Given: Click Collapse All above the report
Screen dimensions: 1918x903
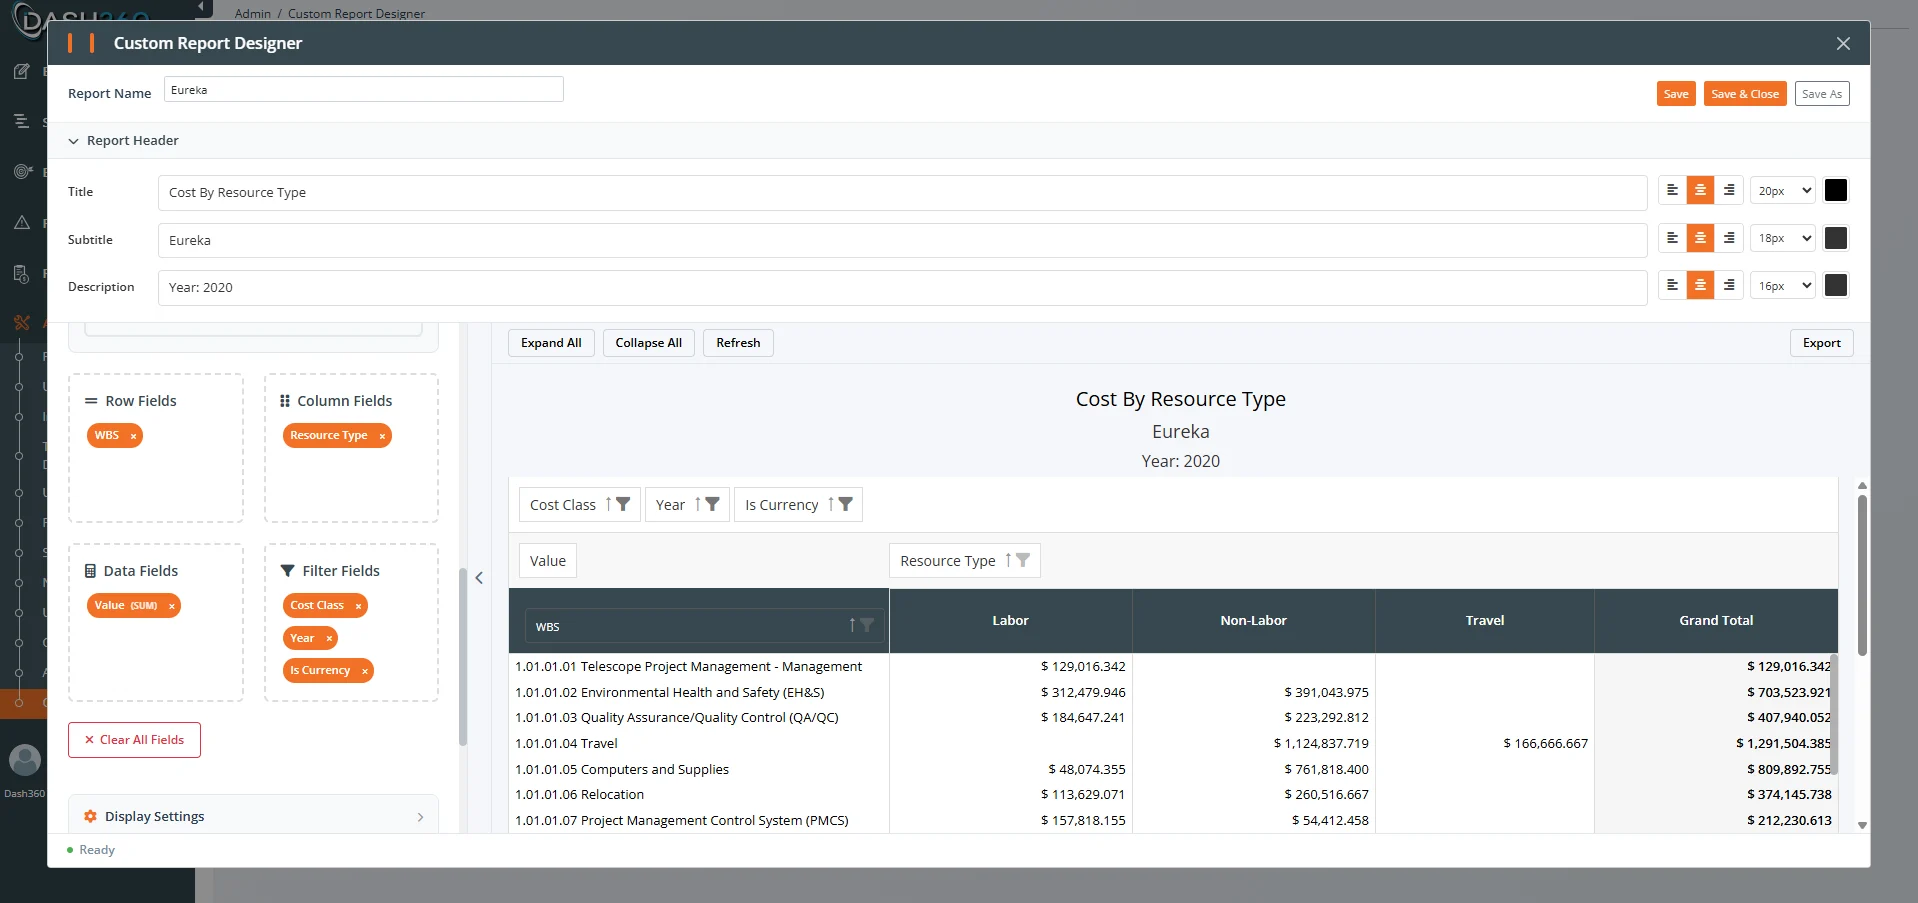Looking at the screenshot, I should pyautogui.click(x=649, y=343).
